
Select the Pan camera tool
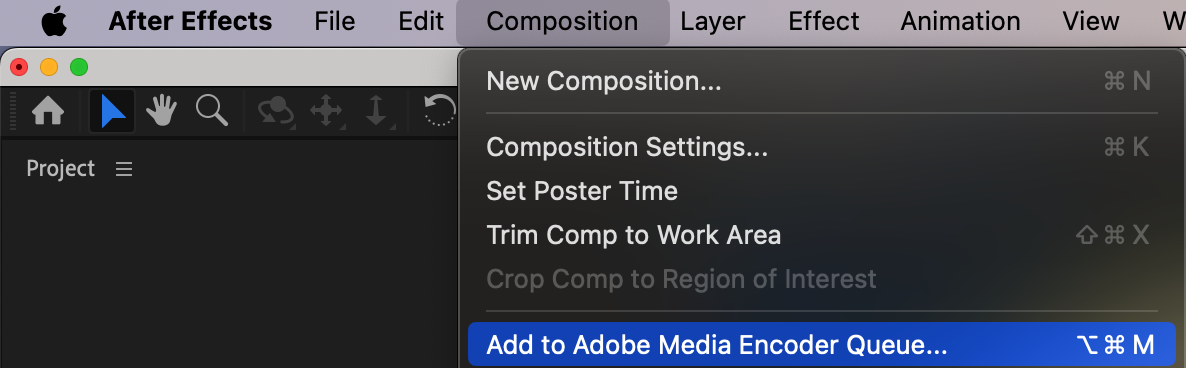[326, 113]
